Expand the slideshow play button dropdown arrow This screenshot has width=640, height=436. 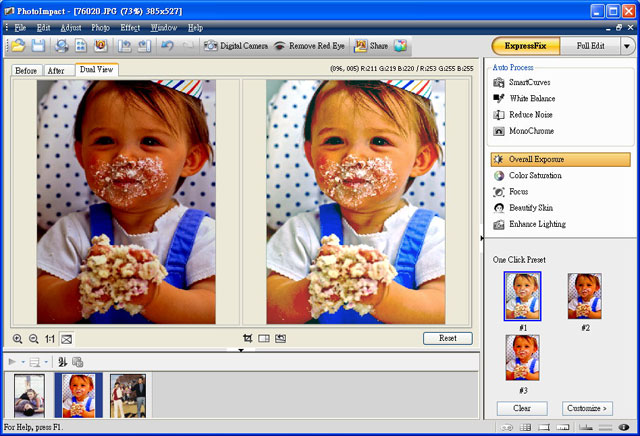tap(22, 362)
